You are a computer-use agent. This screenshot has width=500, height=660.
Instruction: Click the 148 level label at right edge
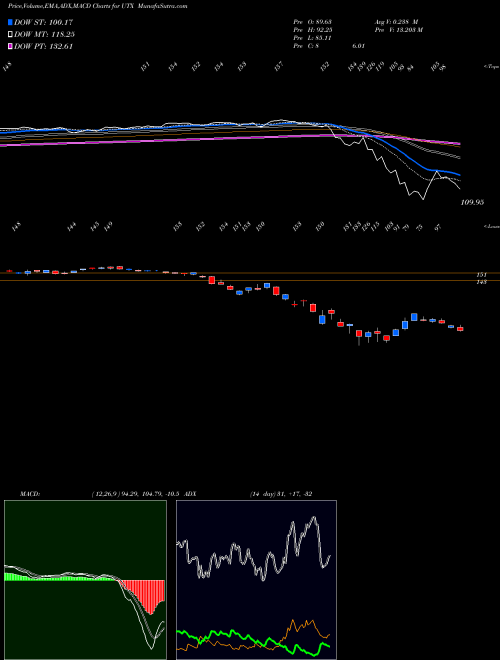coord(481,282)
